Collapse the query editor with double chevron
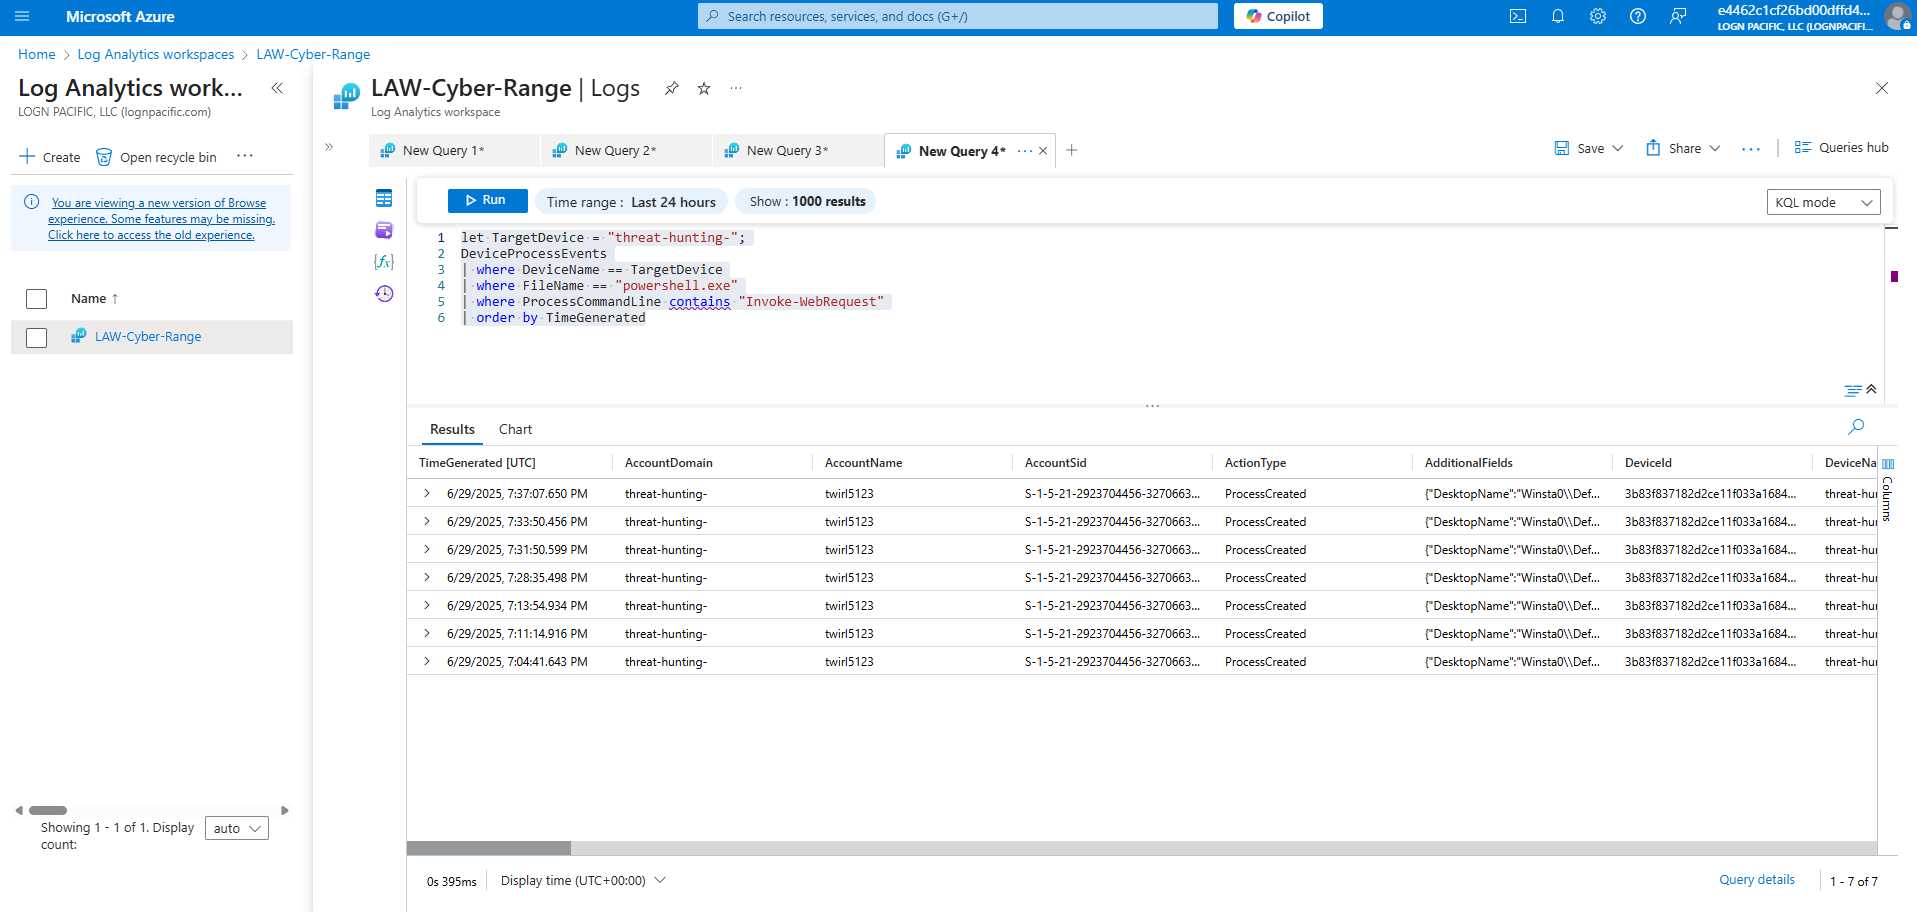Screen dimensions: 1917x912 pyautogui.click(x=1871, y=389)
